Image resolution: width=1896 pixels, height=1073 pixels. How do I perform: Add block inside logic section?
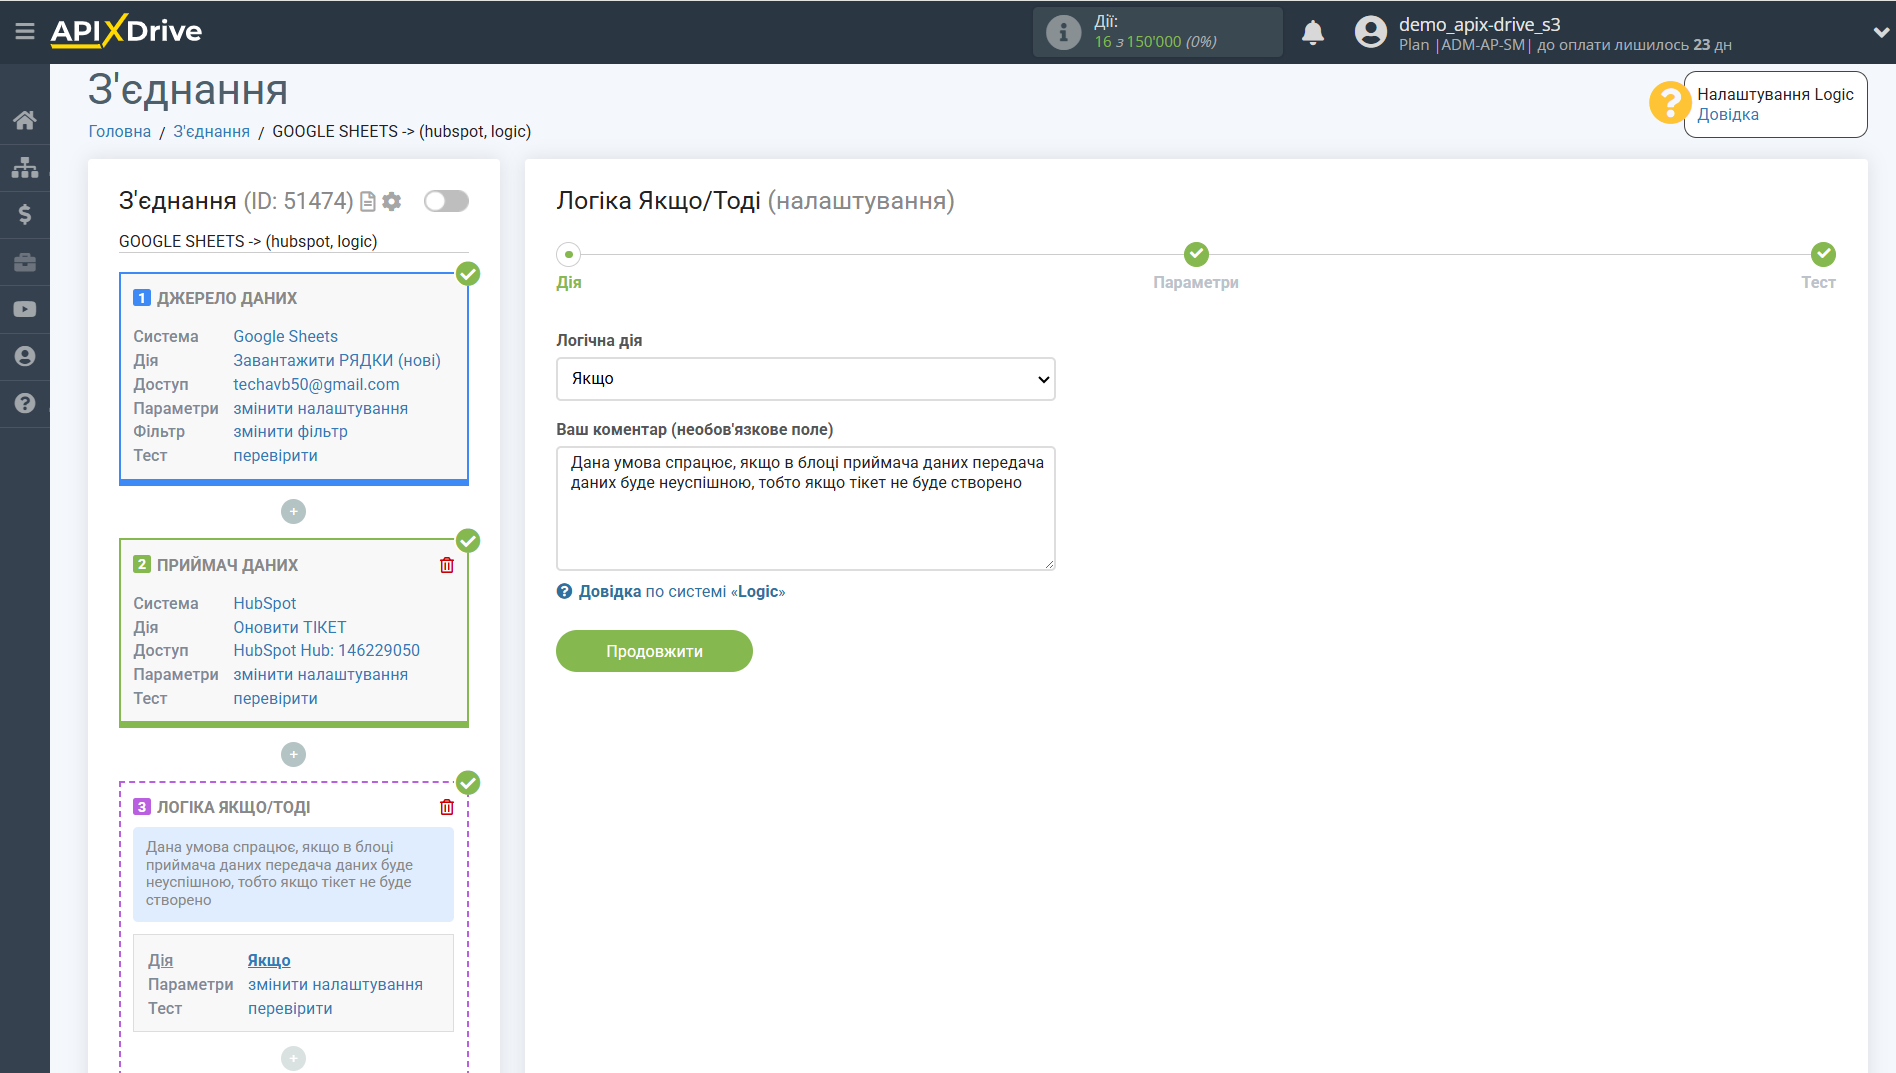(x=293, y=1058)
